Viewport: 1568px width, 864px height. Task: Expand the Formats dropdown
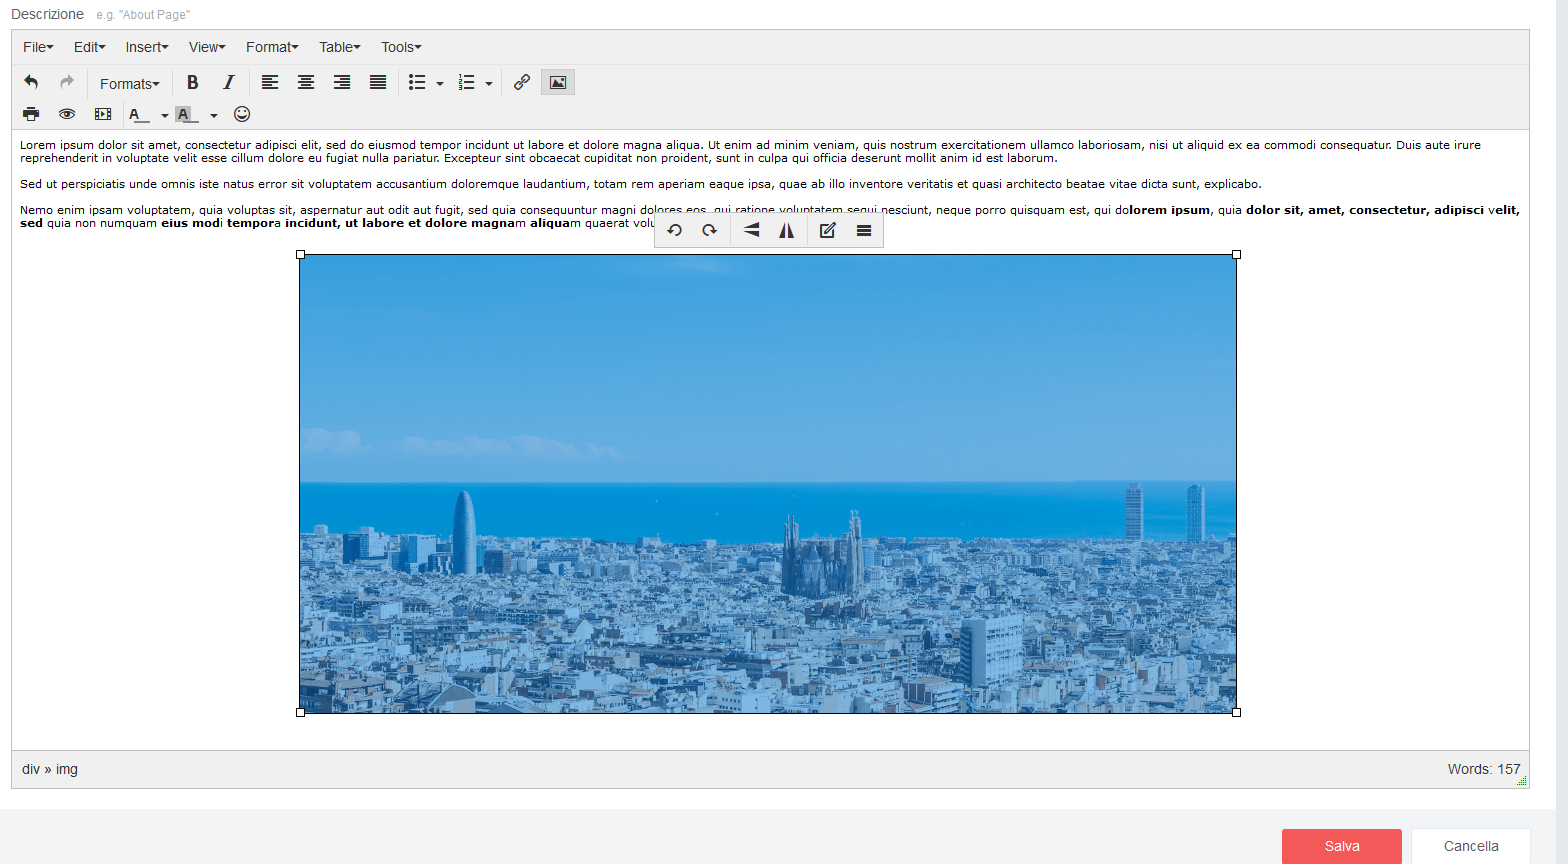click(130, 84)
